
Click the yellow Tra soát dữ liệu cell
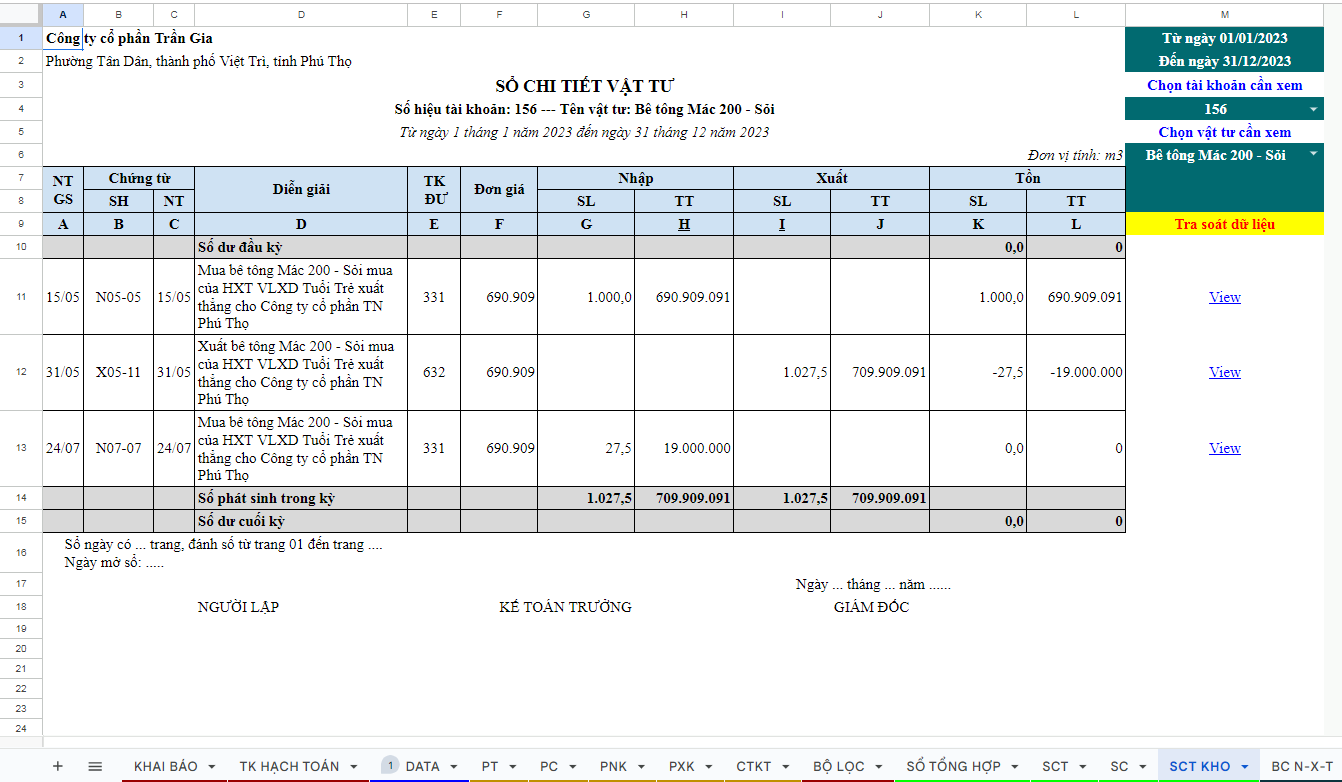click(x=1224, y=224)
